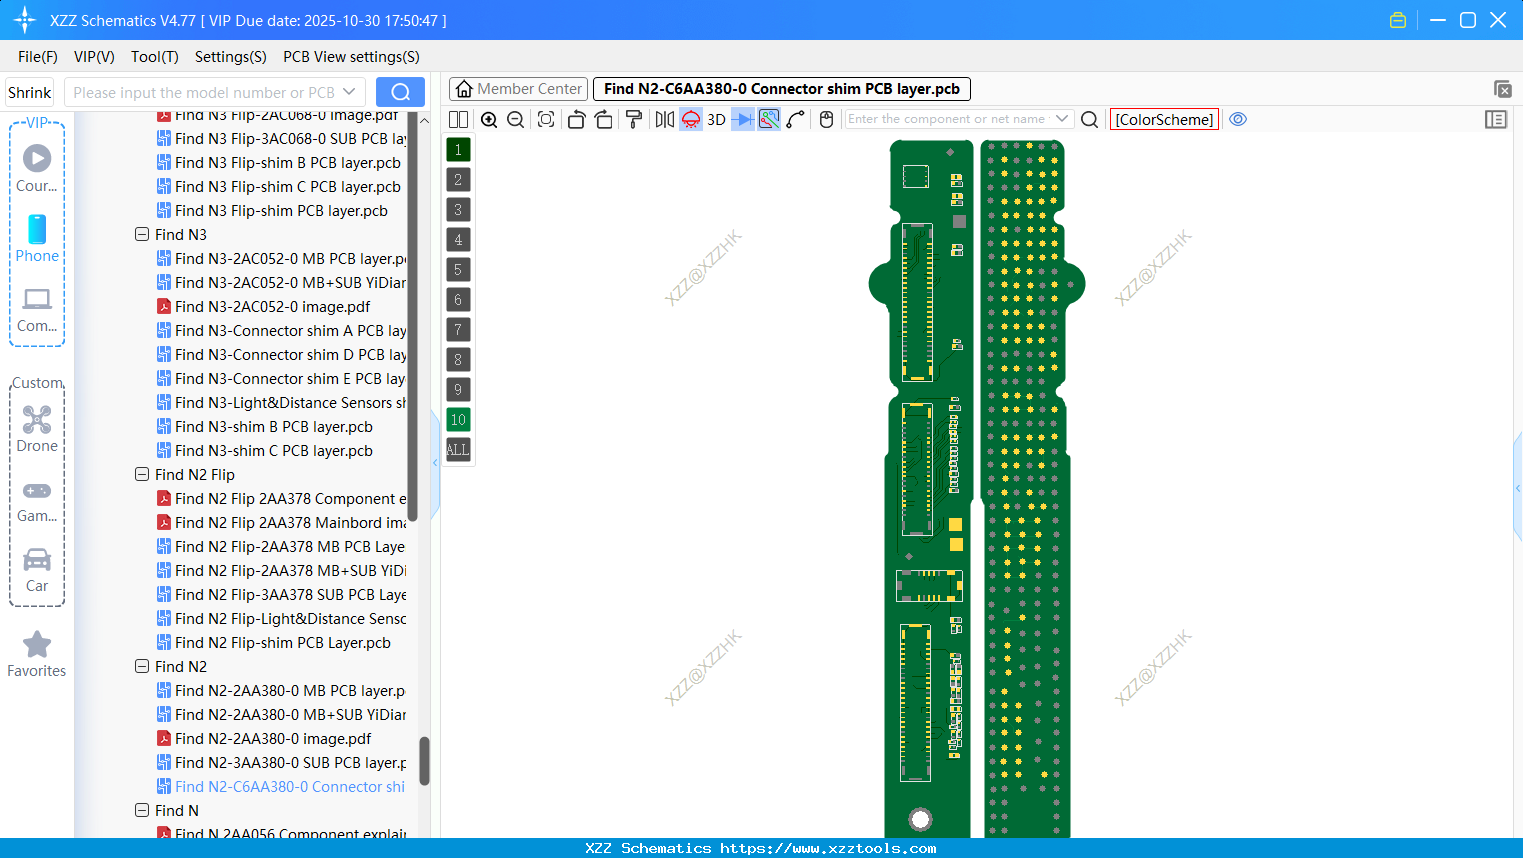Open the Tool(T) menu
The width and height of the screenshot is (1523, 858).
(x=154, y=57)
